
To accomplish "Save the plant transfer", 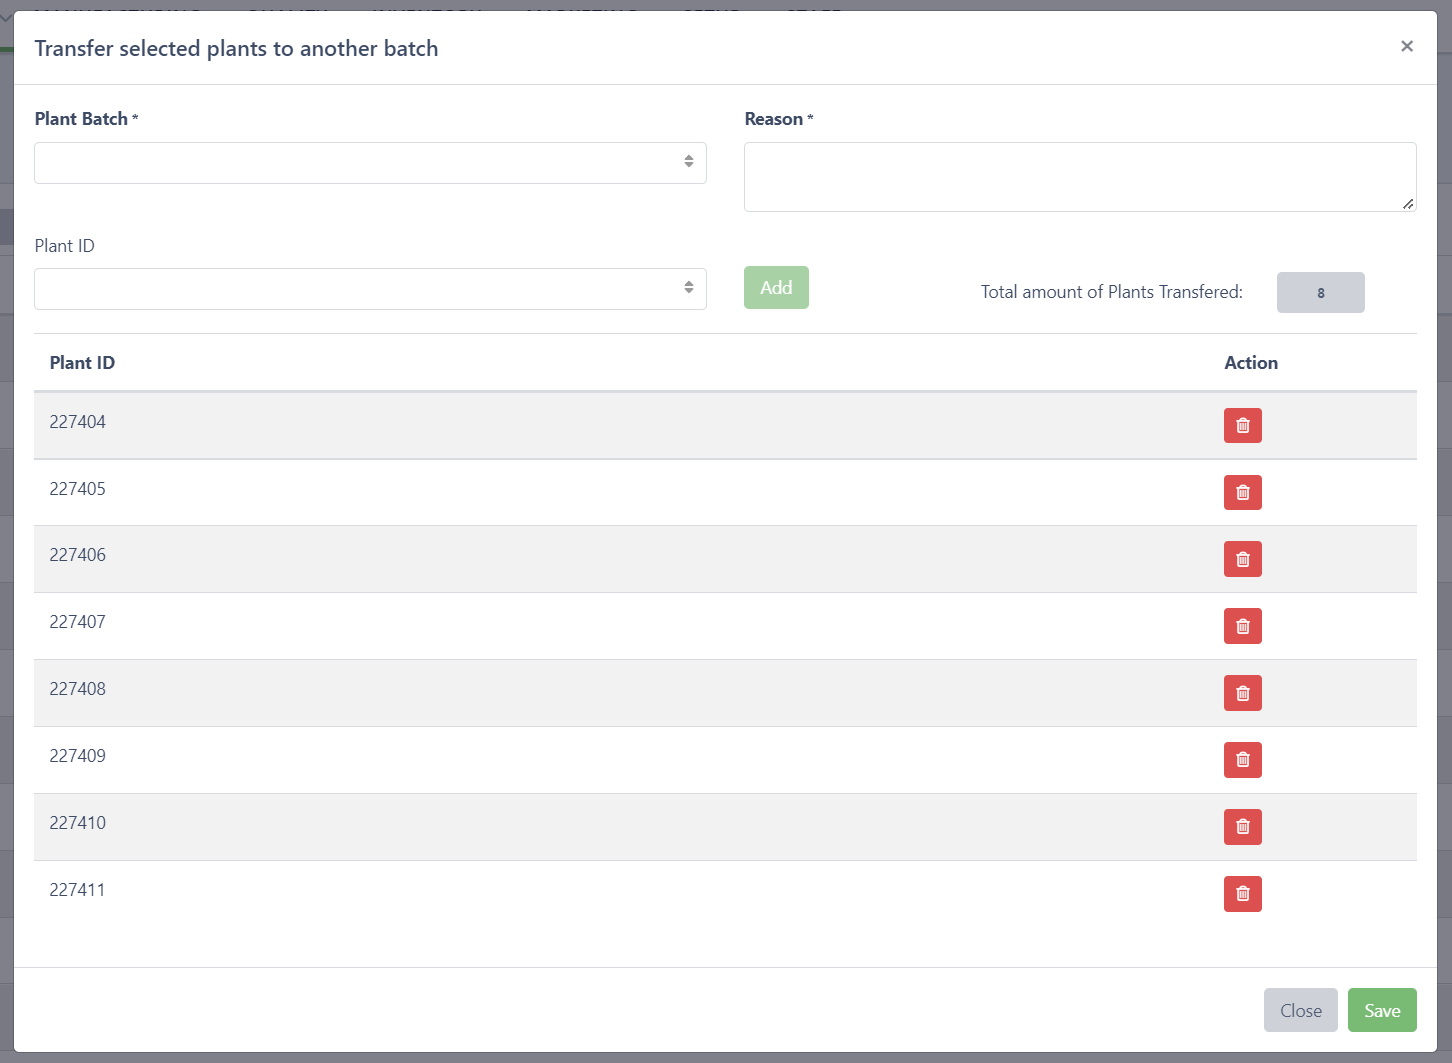I will 1381,1010.
